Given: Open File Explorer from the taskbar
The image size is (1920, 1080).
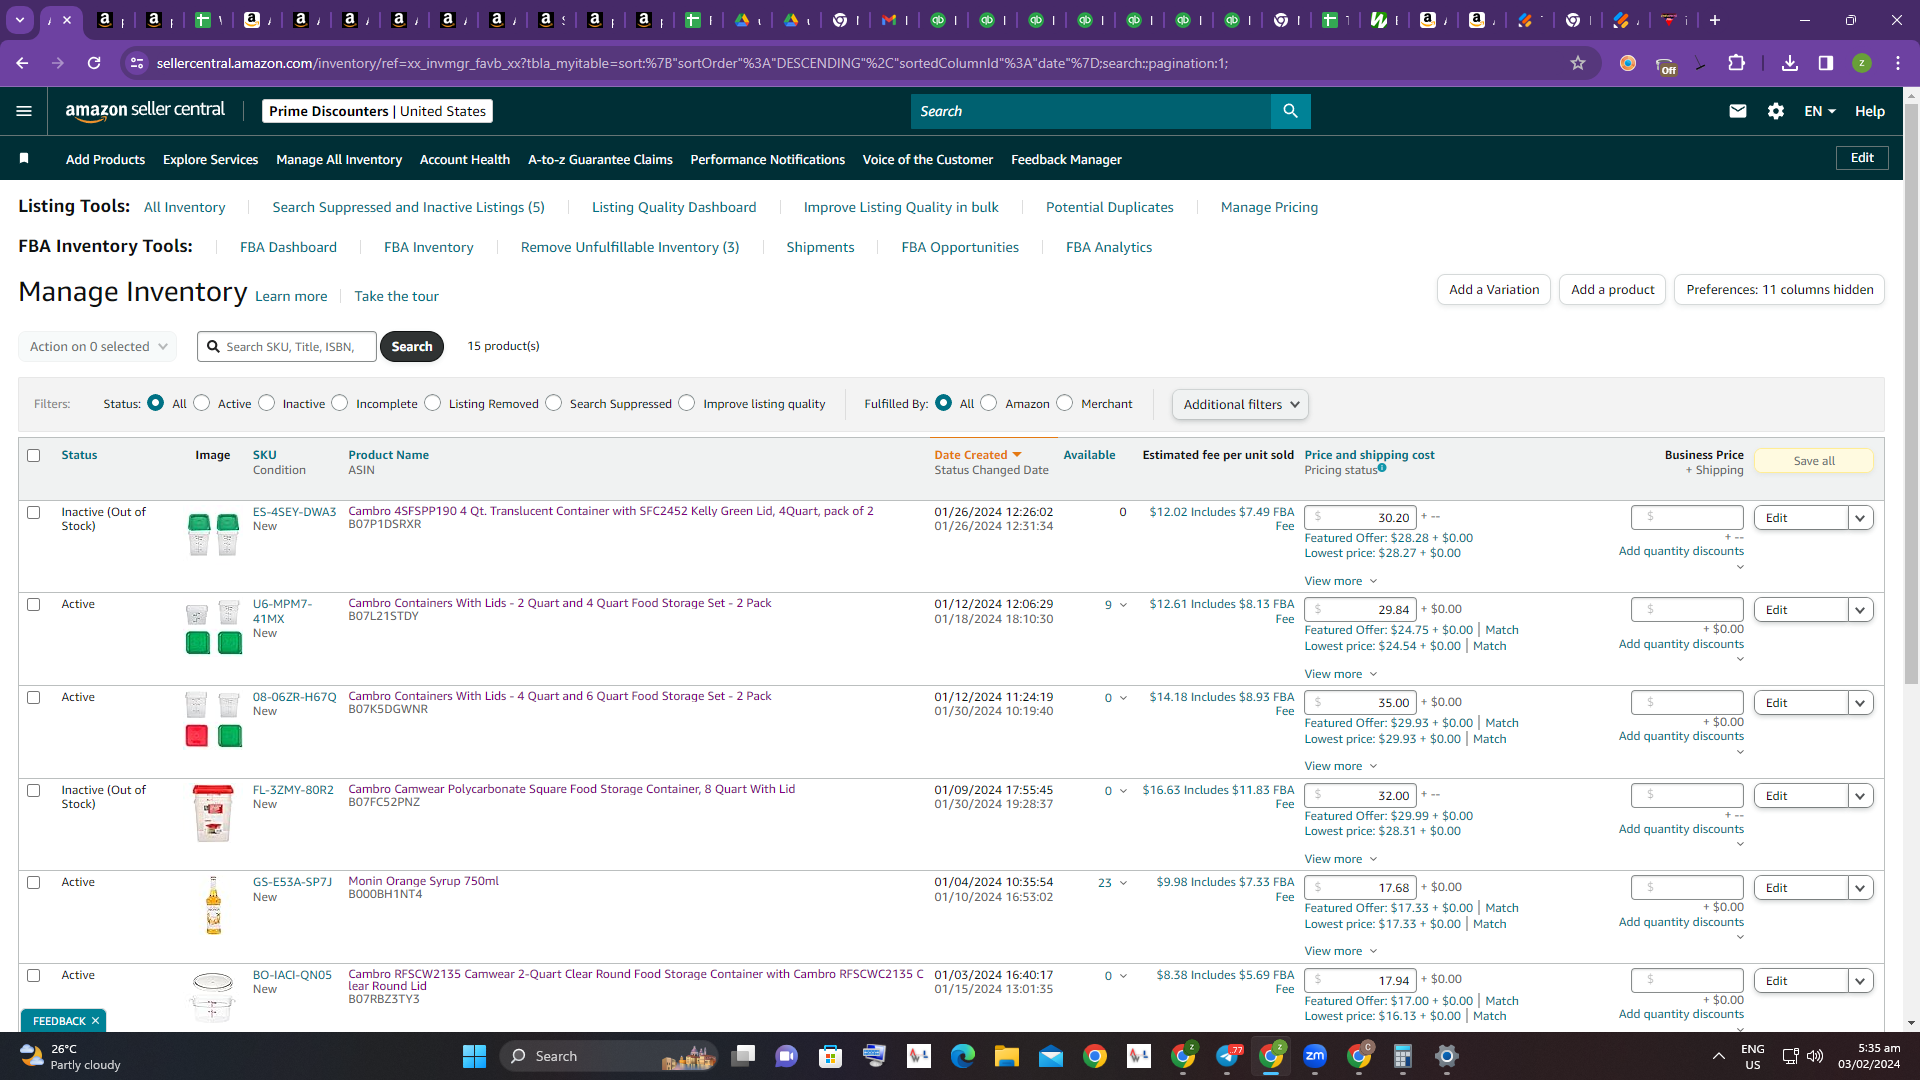Looking at the screenshot, I should click(1006, 1056).
